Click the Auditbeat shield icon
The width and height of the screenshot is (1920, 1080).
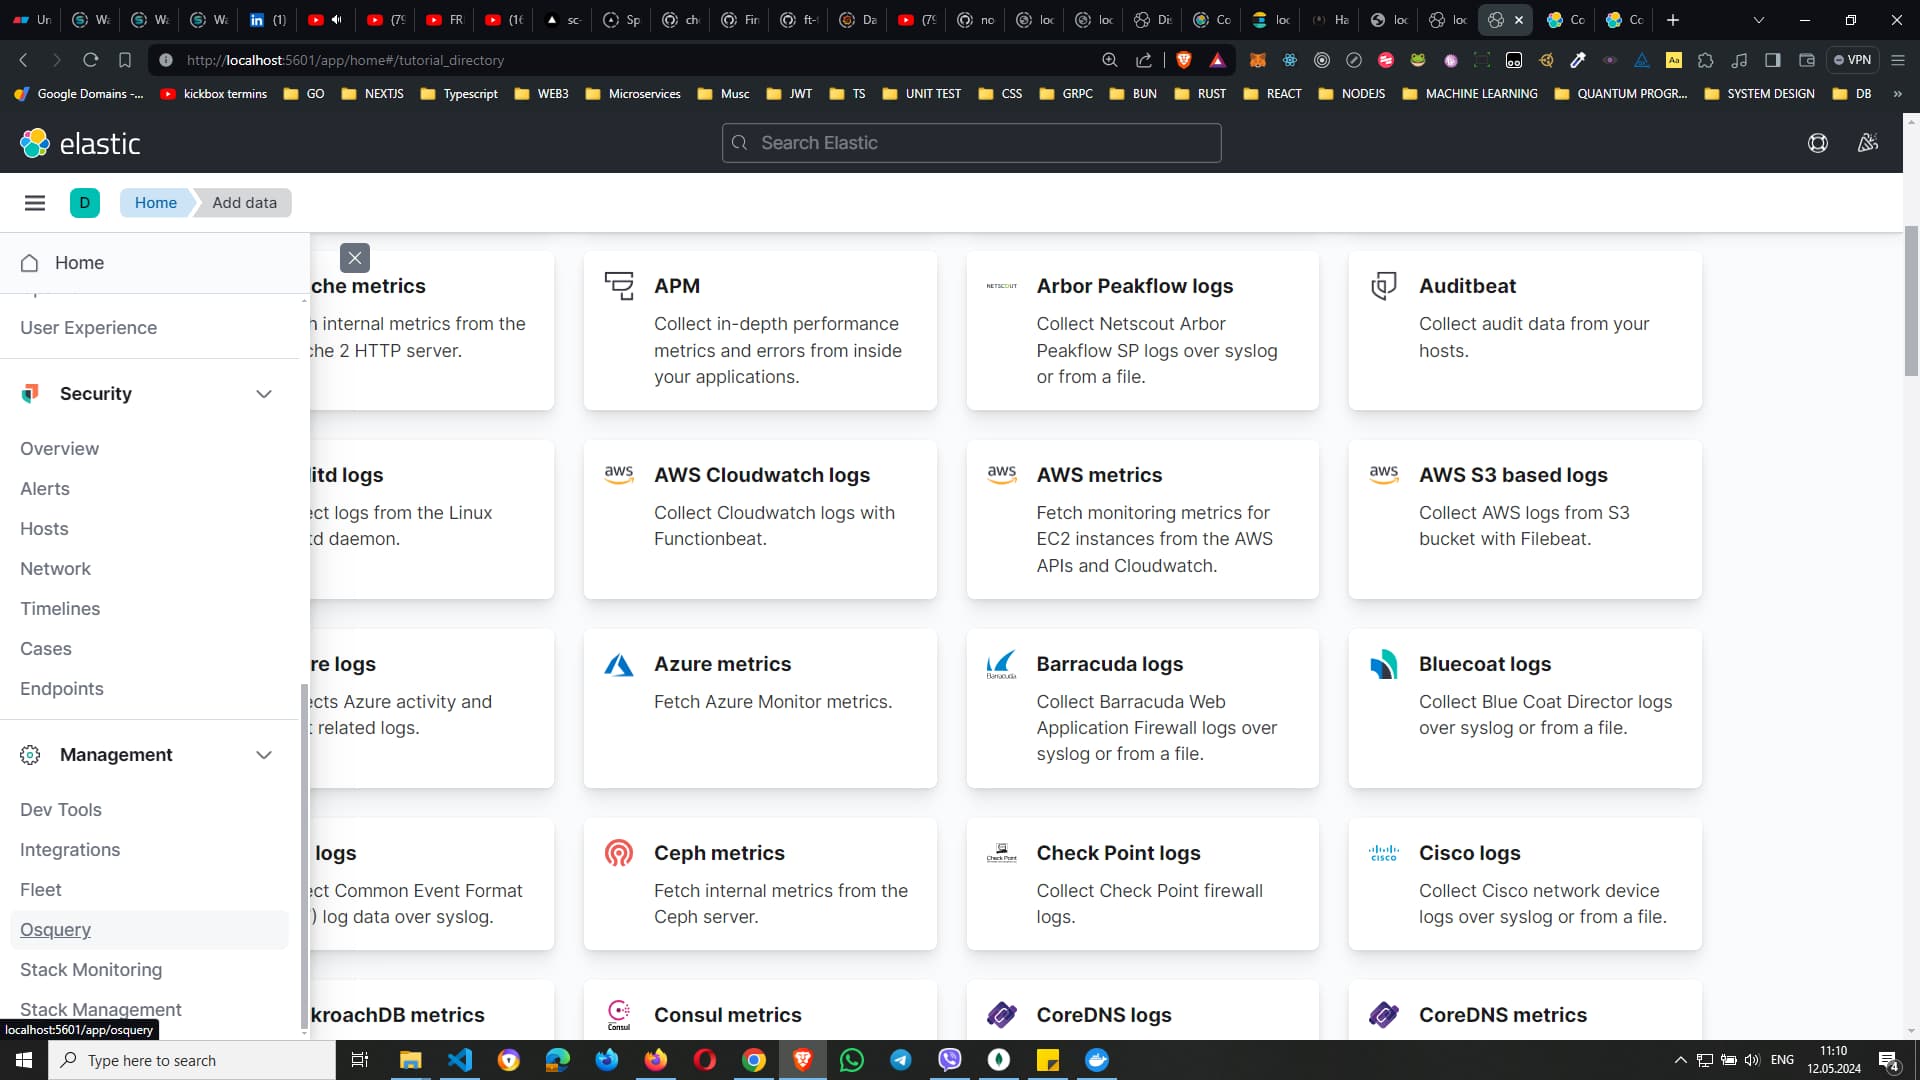pyautogui.click(x=1384, y=285)
